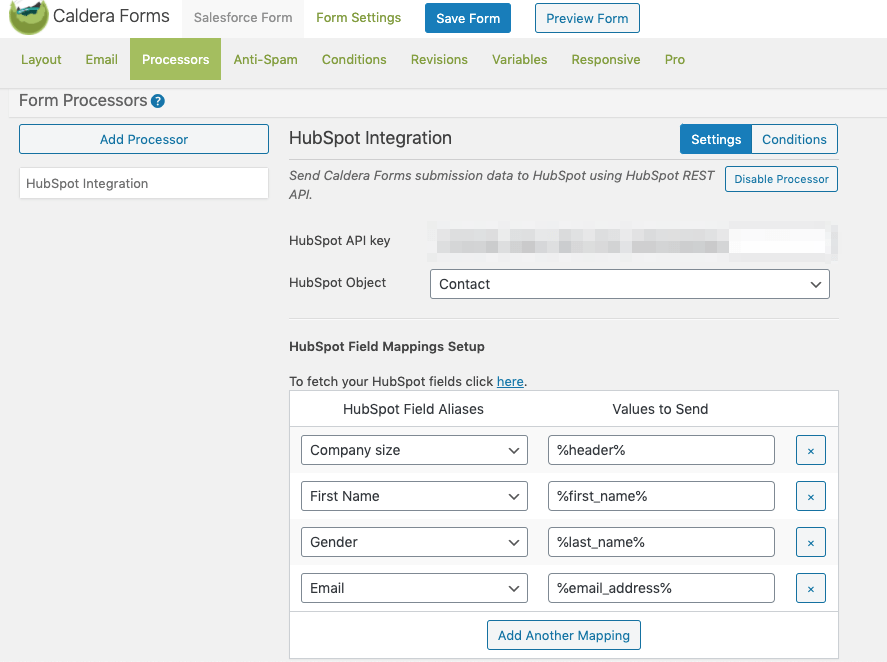Open the Company size field alias dropdown

point(414,450)
